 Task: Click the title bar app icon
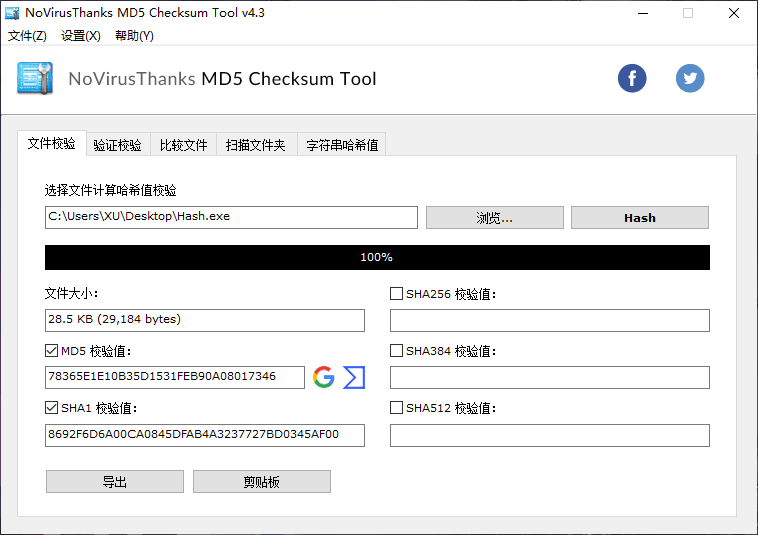pyautogui.click(x=12, y=13)
